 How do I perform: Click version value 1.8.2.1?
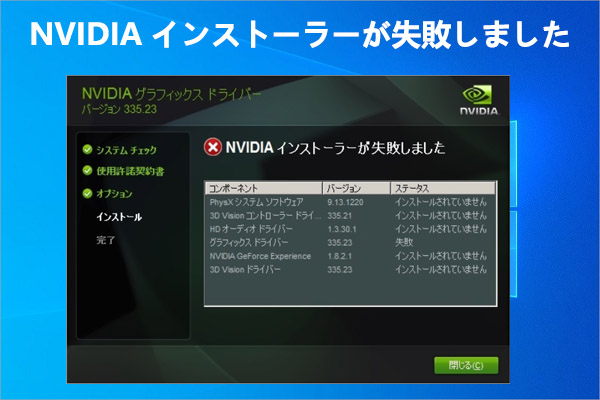(339, 256)
